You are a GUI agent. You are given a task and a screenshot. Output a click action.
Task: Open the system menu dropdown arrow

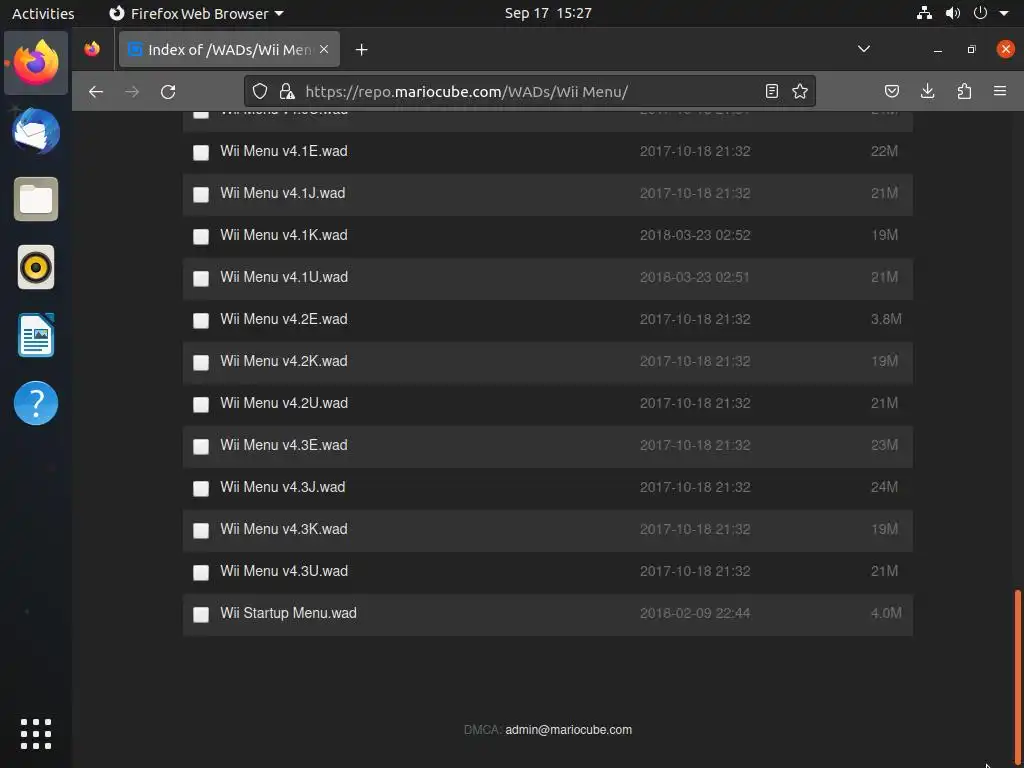[1004, 13]
